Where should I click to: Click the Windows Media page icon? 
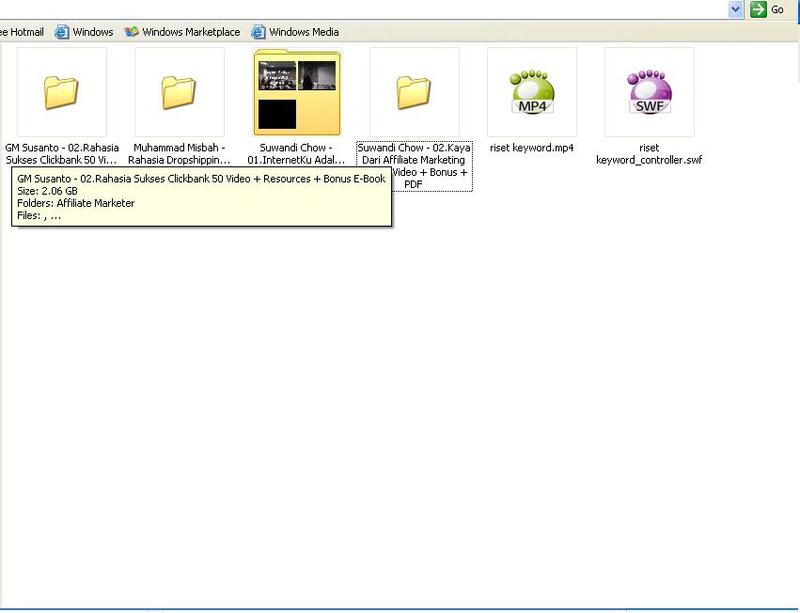point(258,32)
